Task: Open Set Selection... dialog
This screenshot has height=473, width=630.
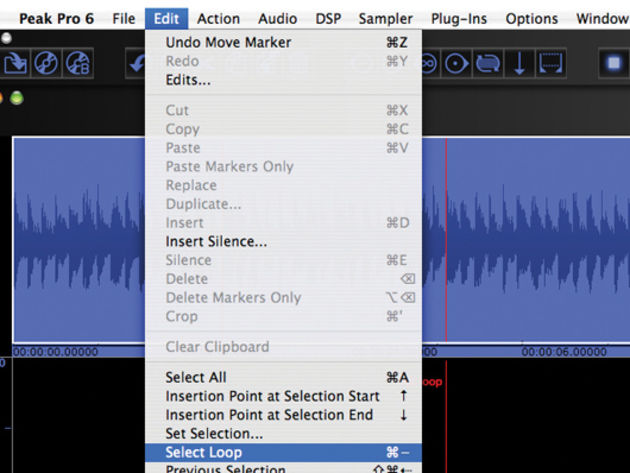Action: (283, 434)
